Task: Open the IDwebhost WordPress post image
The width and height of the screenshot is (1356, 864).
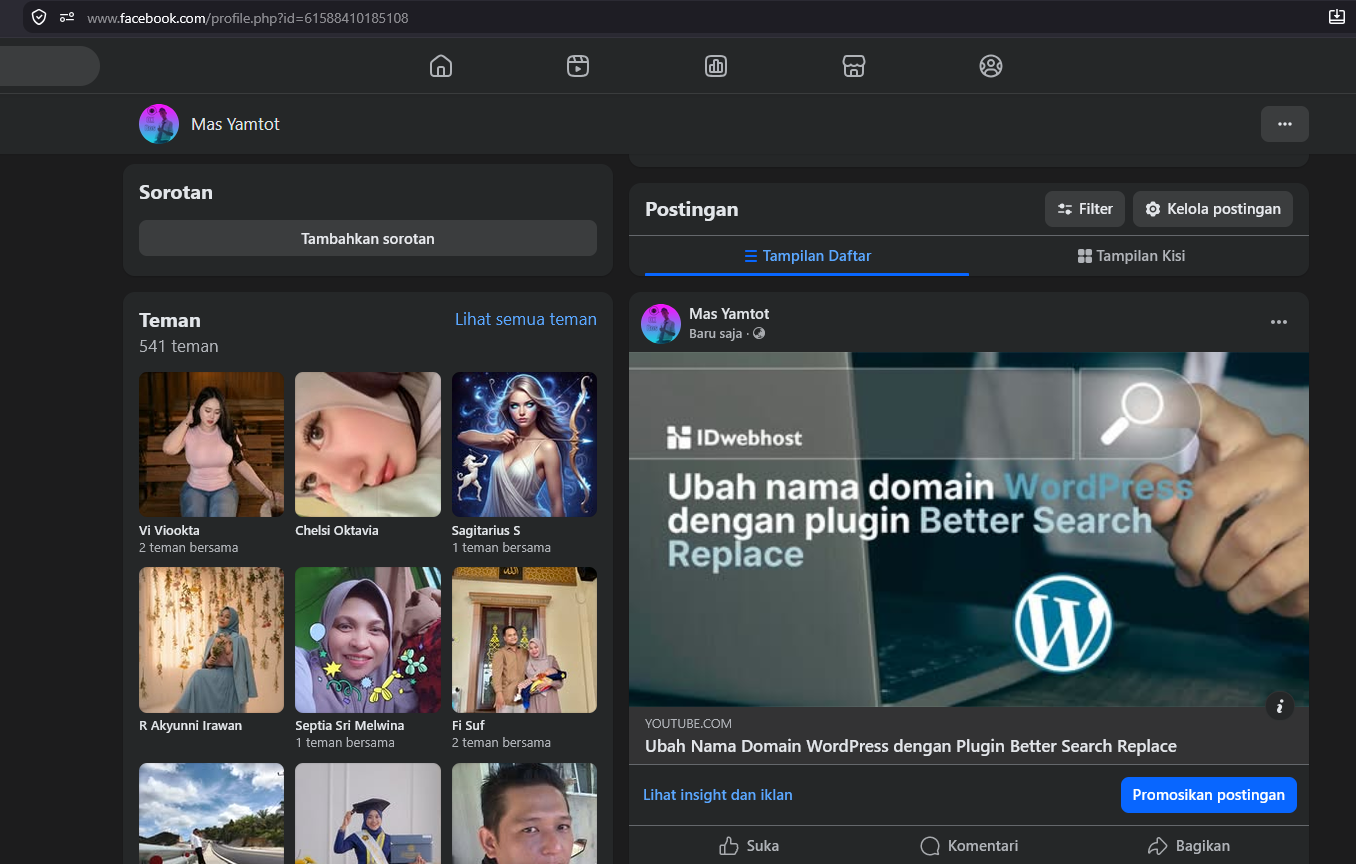Action: (969, 529)
